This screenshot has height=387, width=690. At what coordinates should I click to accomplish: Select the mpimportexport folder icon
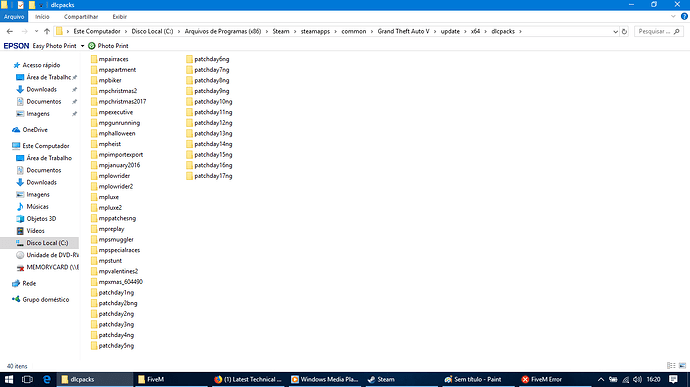[94, 155]
